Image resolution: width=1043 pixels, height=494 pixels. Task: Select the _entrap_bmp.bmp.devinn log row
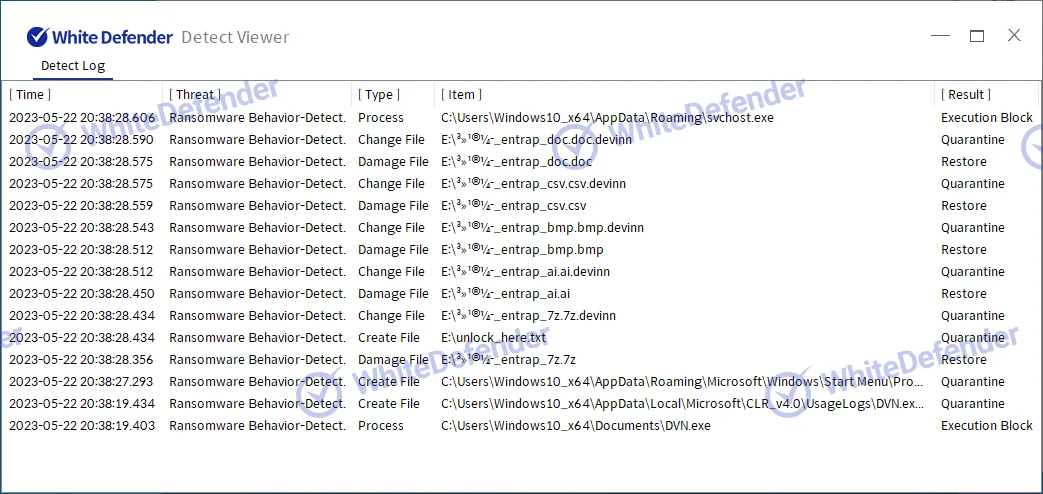542,228
